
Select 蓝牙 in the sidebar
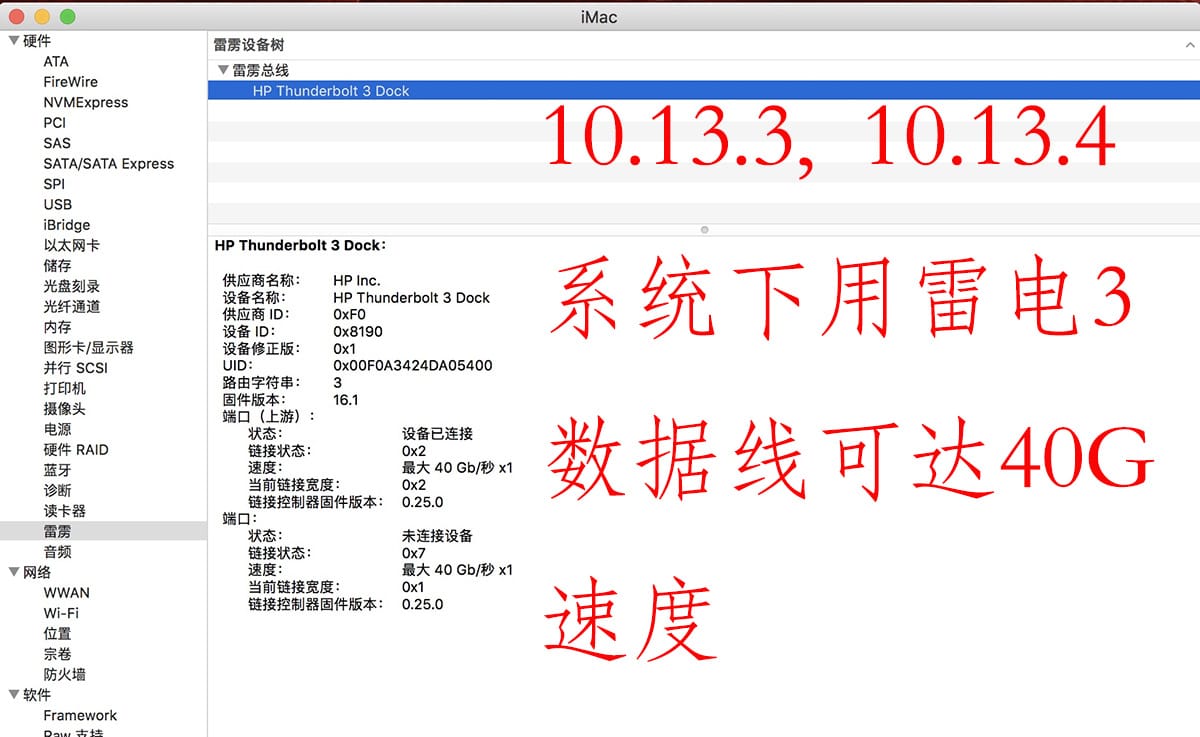57,470
